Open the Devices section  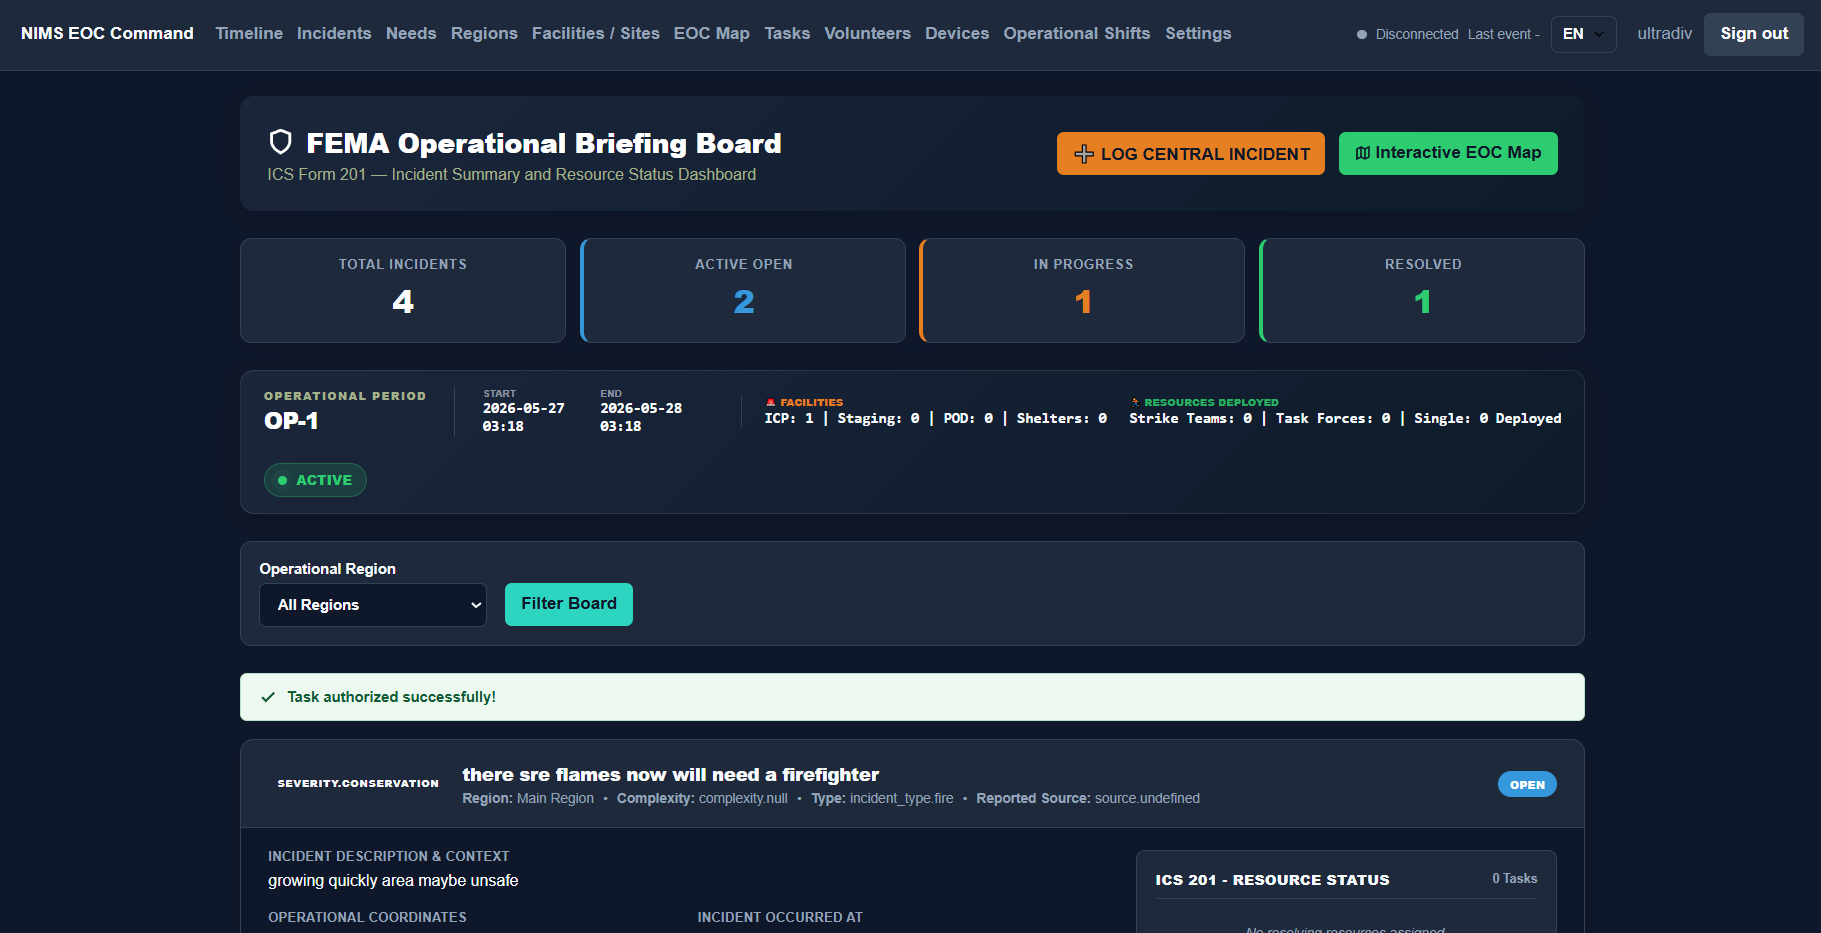(x=957, y=33)
